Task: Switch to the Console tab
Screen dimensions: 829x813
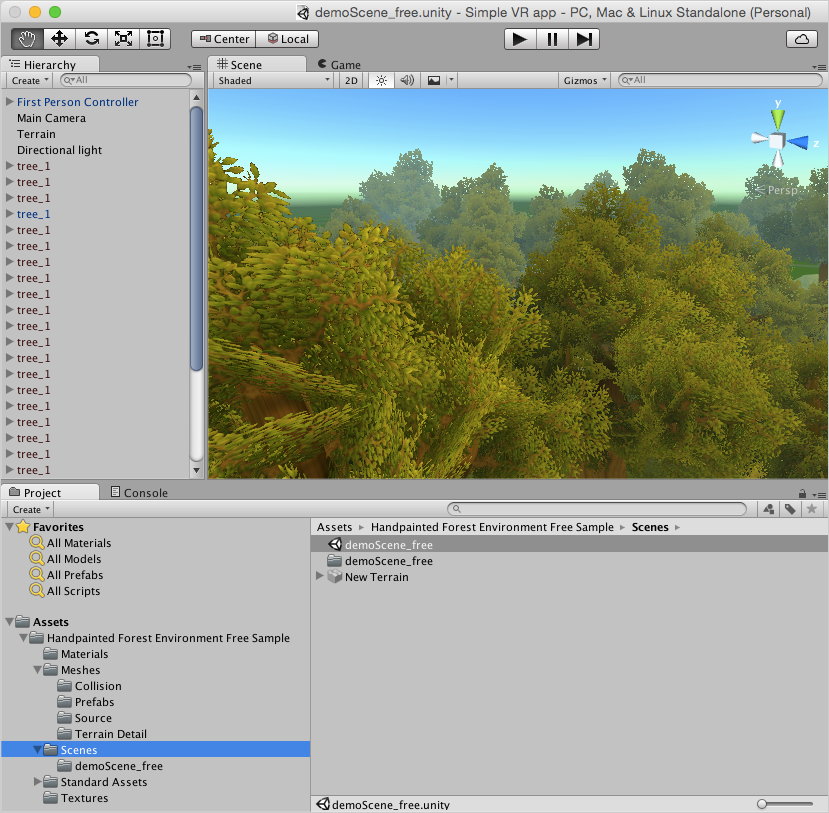Action: point(140,493)
